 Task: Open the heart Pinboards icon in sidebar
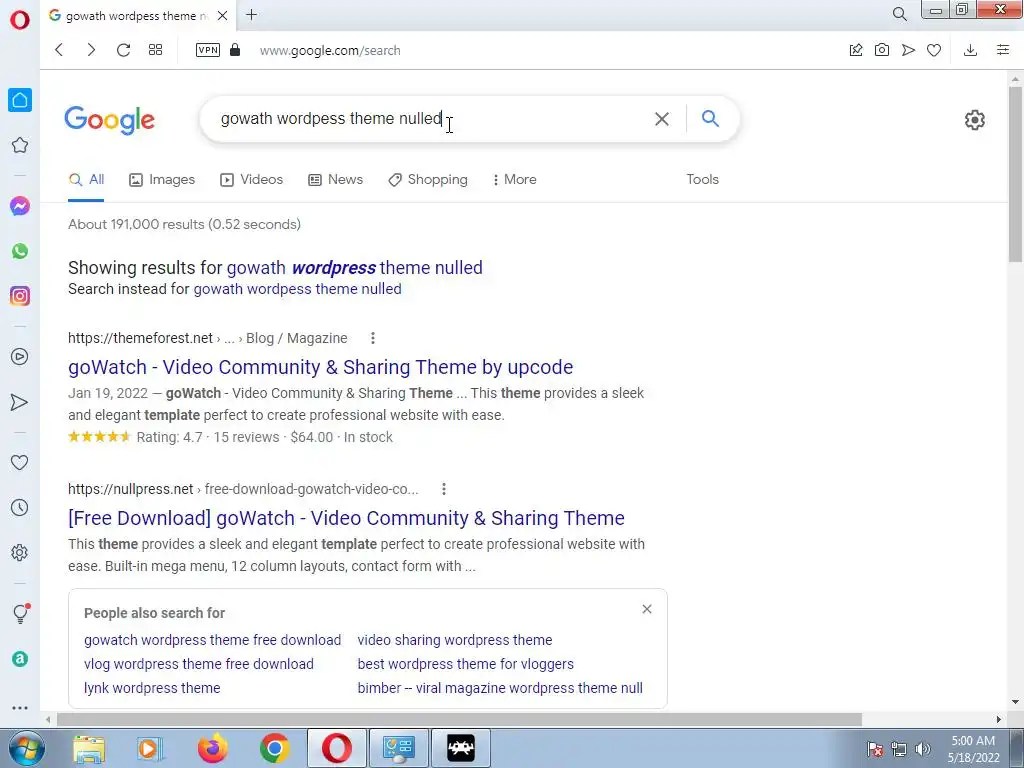20,462
